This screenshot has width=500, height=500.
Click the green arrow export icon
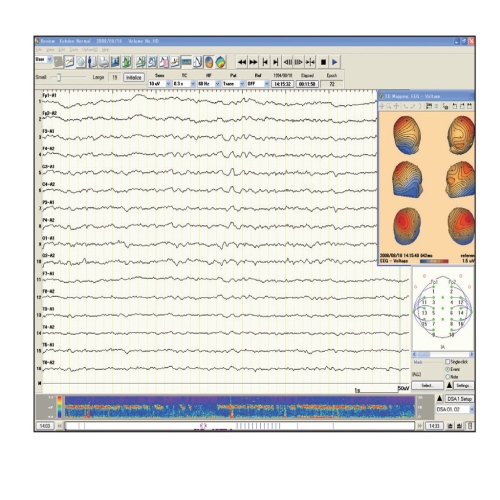pyautogui.click(x=127, y=62)
